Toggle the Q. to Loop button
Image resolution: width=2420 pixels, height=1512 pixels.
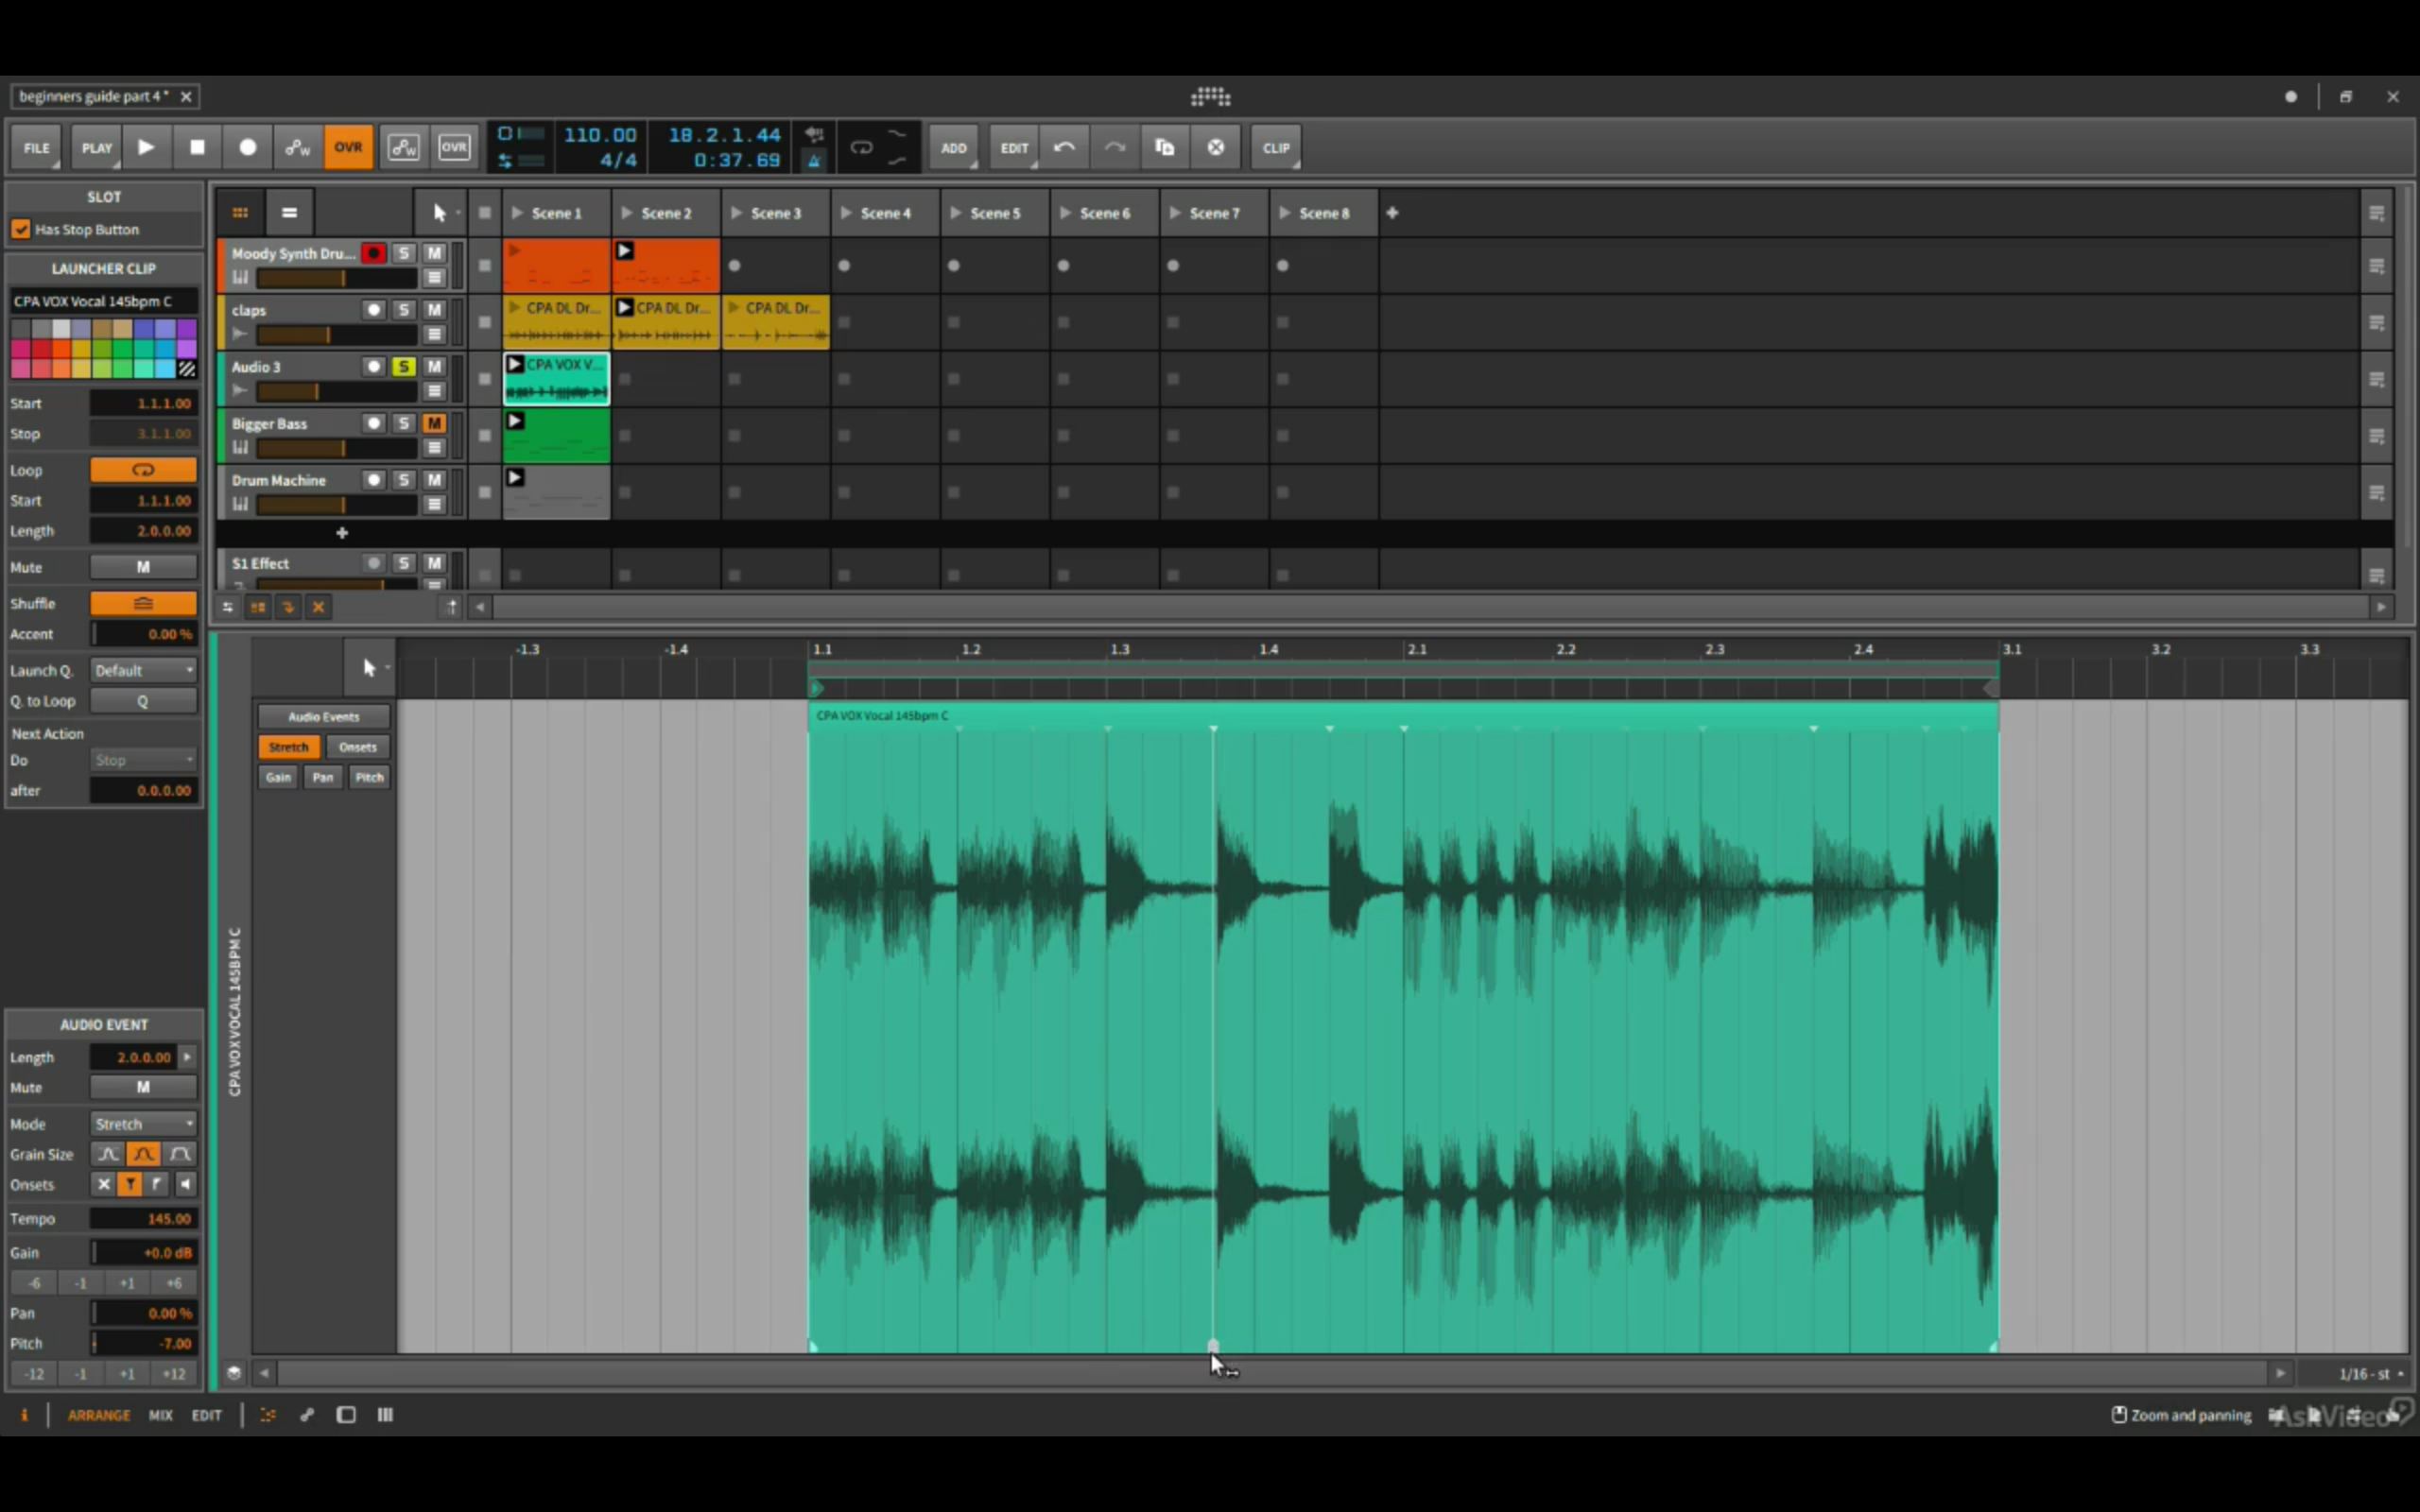(x=143, y=700)
